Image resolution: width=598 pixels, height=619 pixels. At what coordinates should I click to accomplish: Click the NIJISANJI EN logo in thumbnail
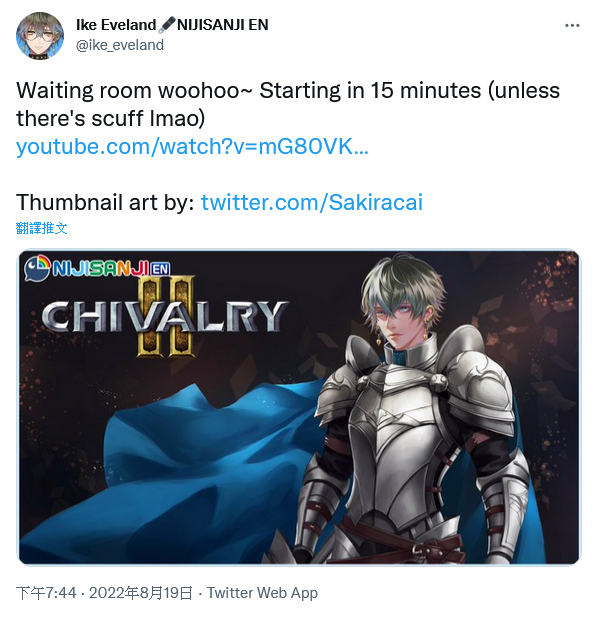tap(97, 268)
